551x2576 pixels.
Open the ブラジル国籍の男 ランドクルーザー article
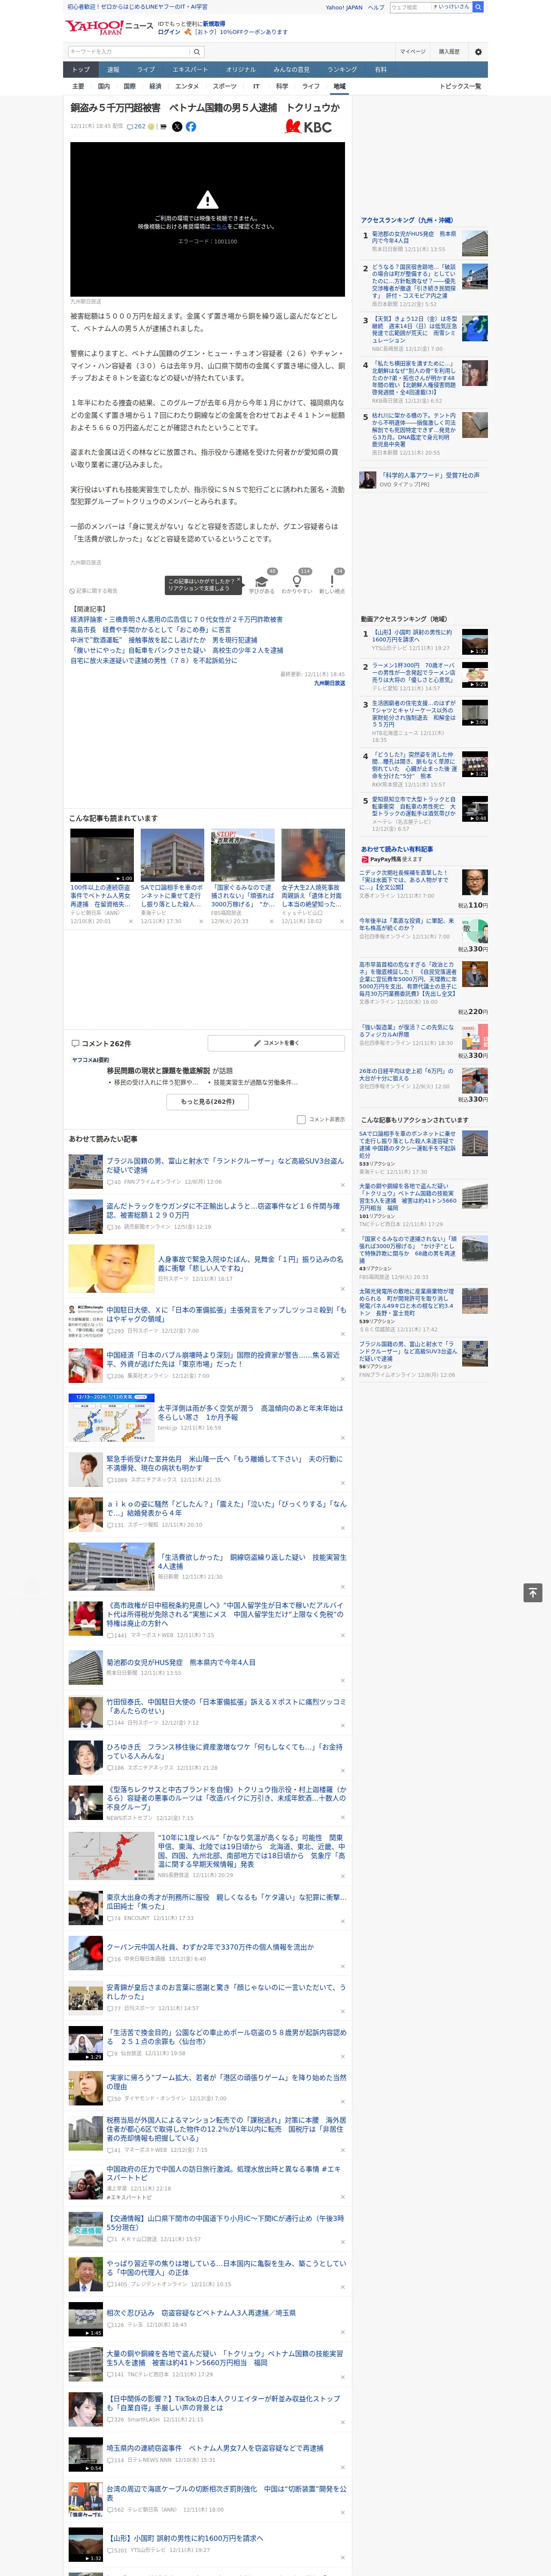(225, 1166)
